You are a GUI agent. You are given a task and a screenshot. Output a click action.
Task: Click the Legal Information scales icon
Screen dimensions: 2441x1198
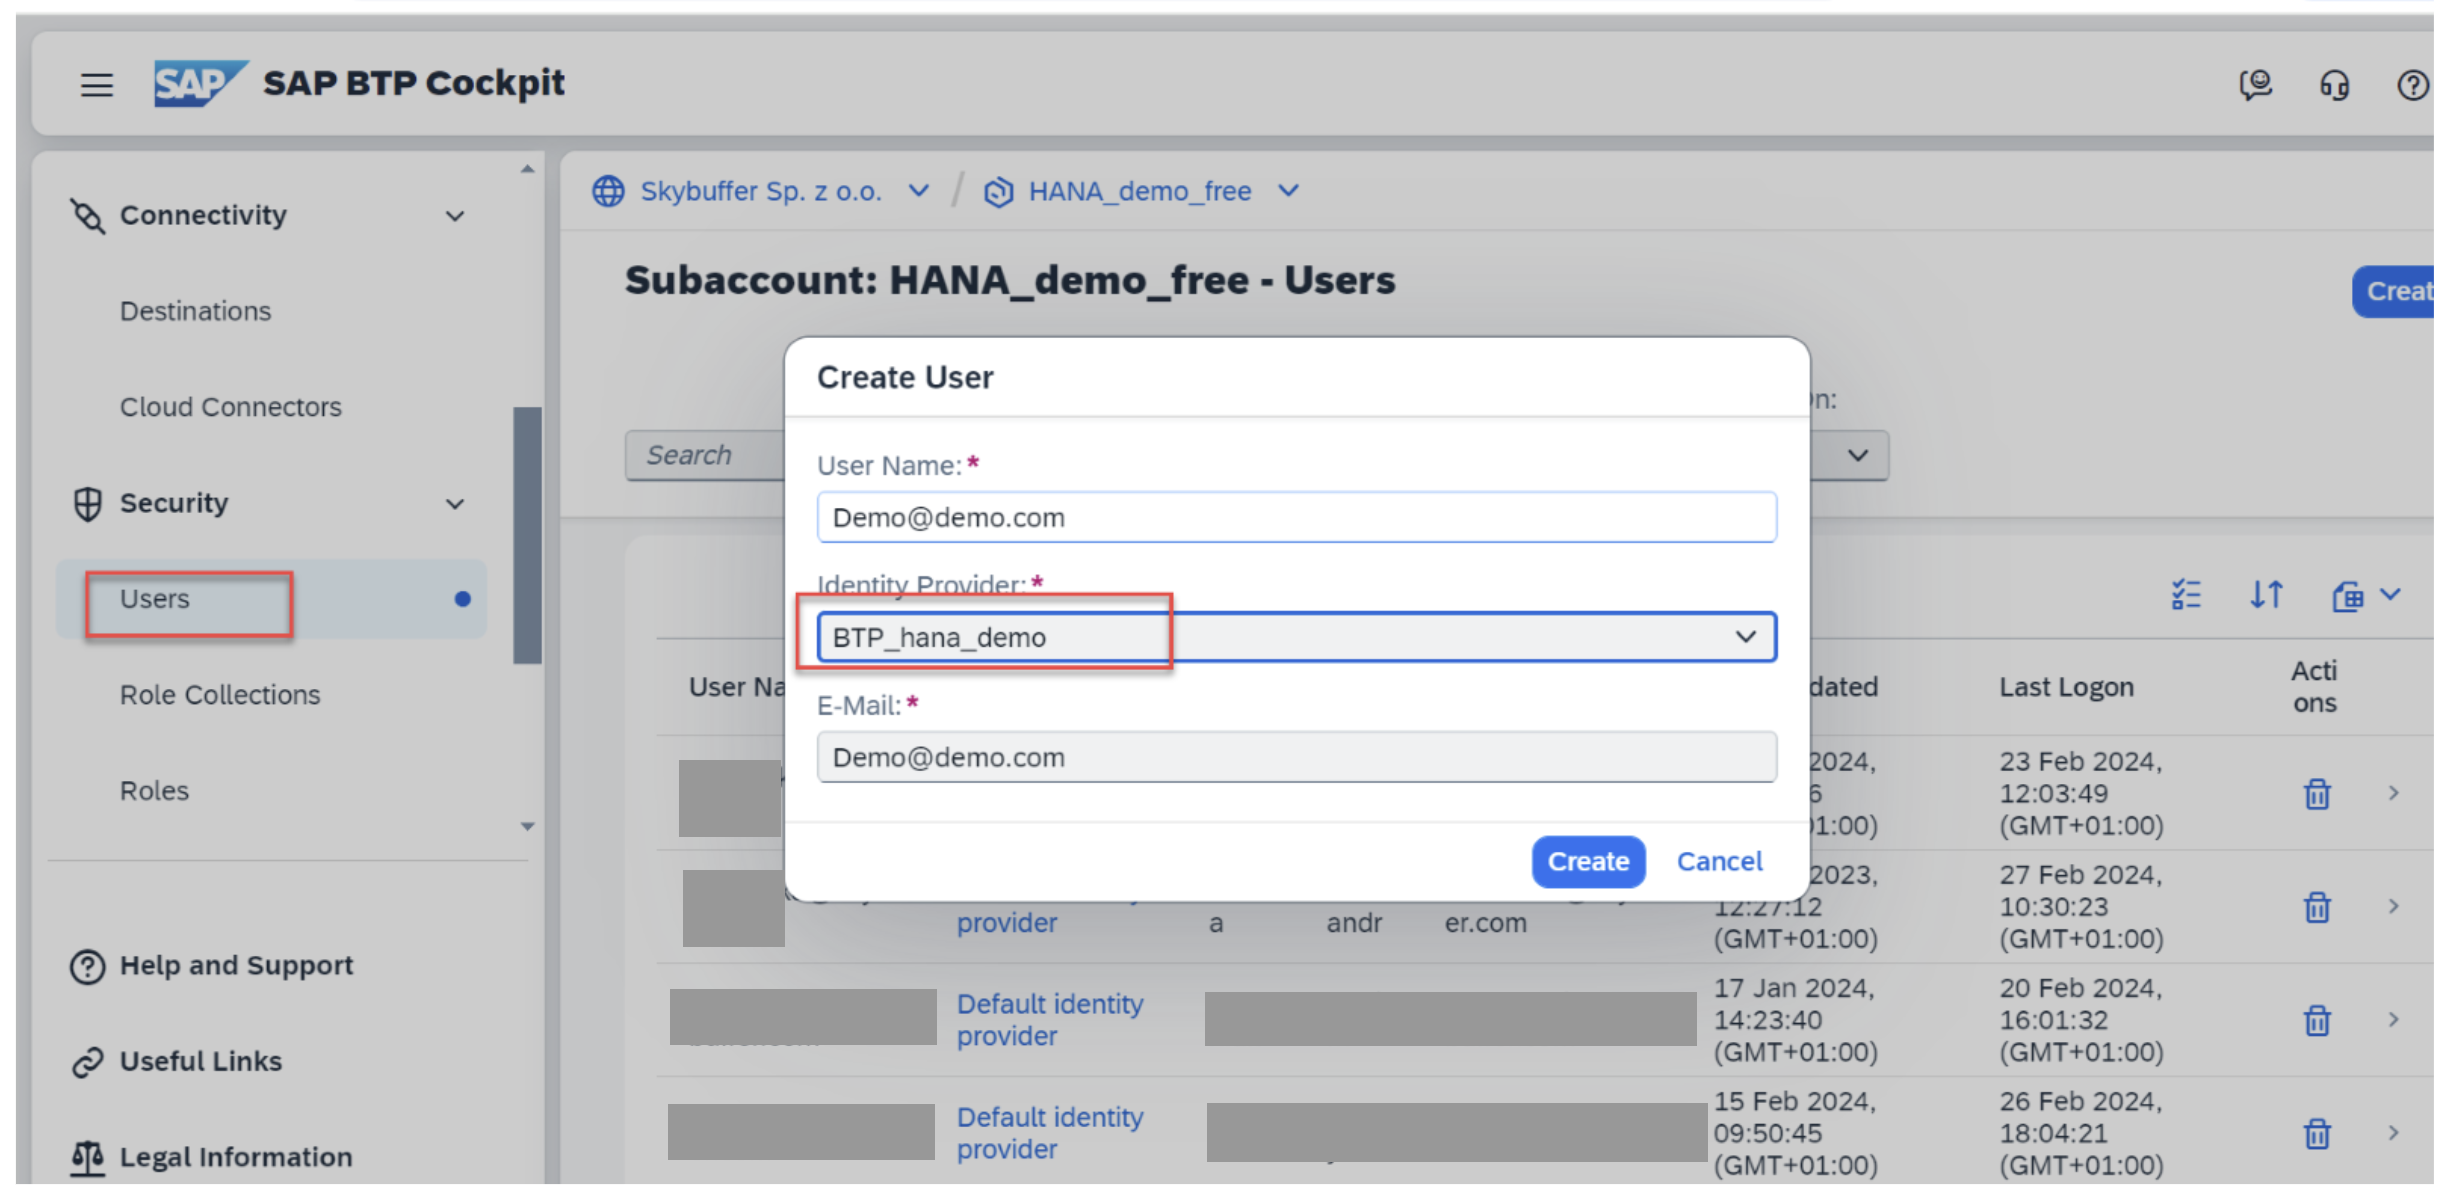tap(87, 1158)
